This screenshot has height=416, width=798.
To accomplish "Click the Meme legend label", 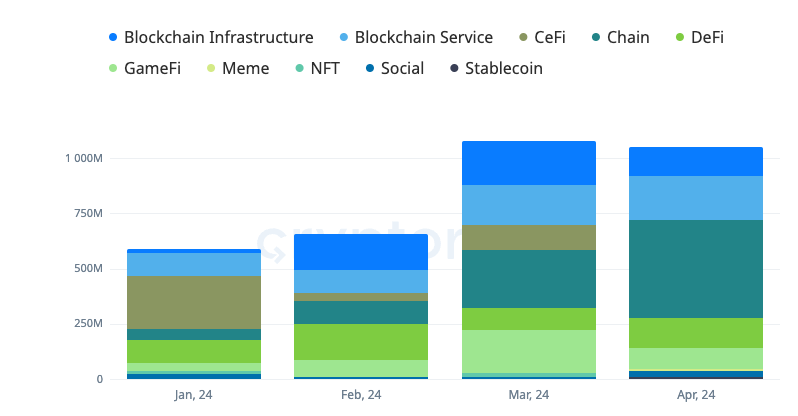I will click(245, 69).
